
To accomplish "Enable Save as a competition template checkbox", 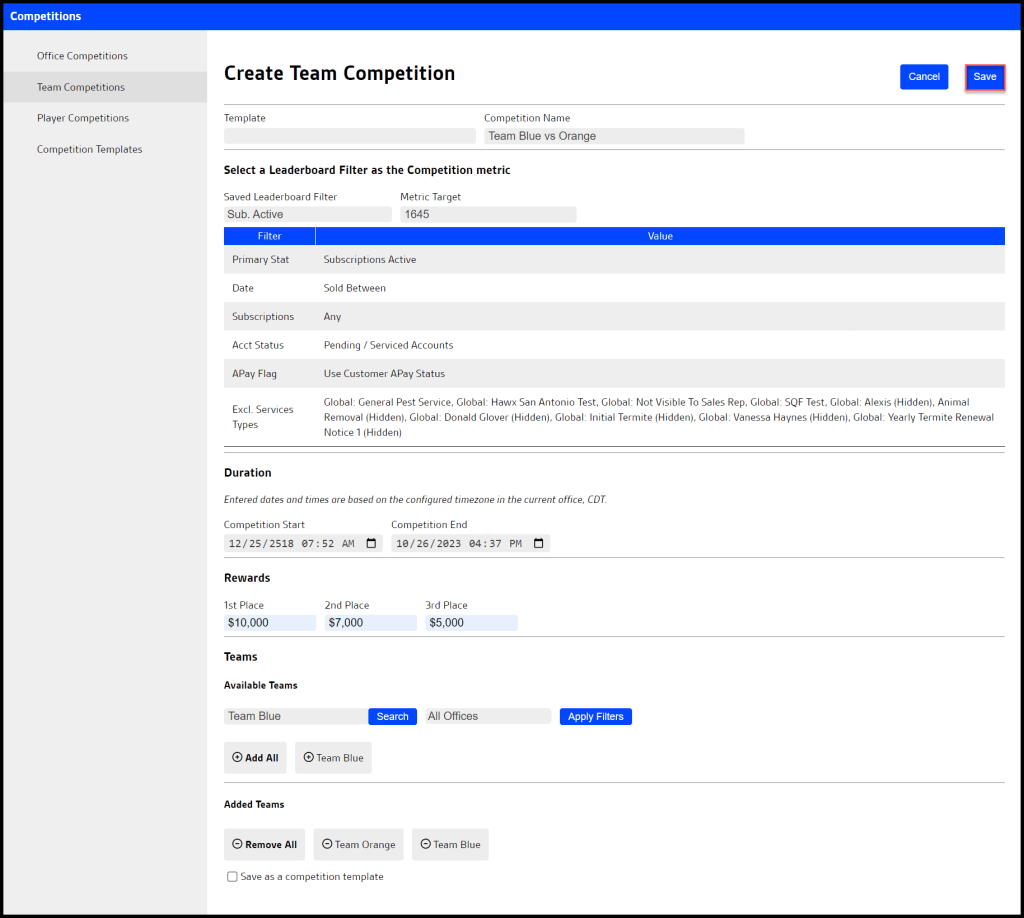I will coord(232,877).
